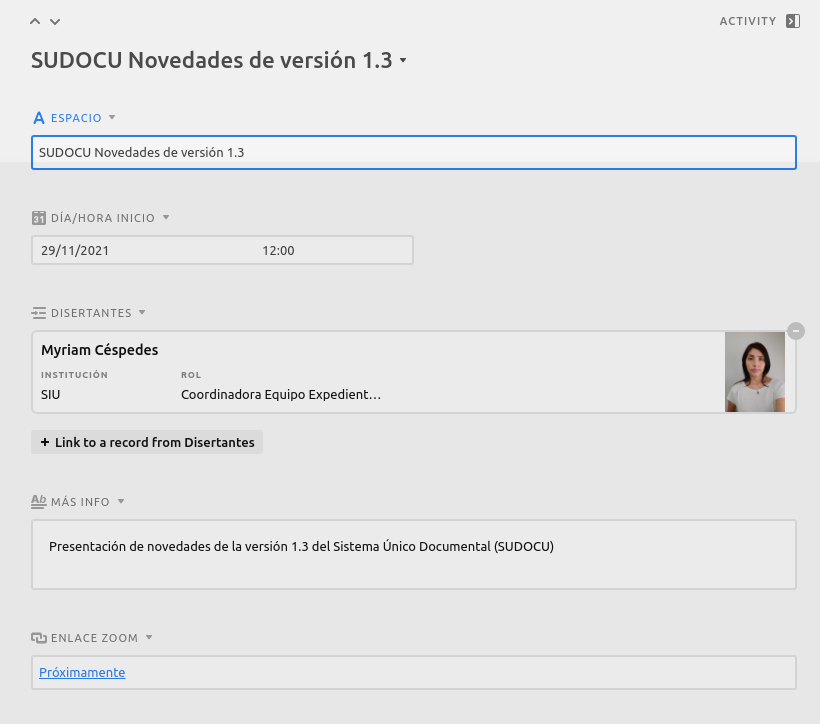The image size is (820, 724).
Task: Click the URL icon beside Enlace Zoom
Action: [x=39, y=638]
